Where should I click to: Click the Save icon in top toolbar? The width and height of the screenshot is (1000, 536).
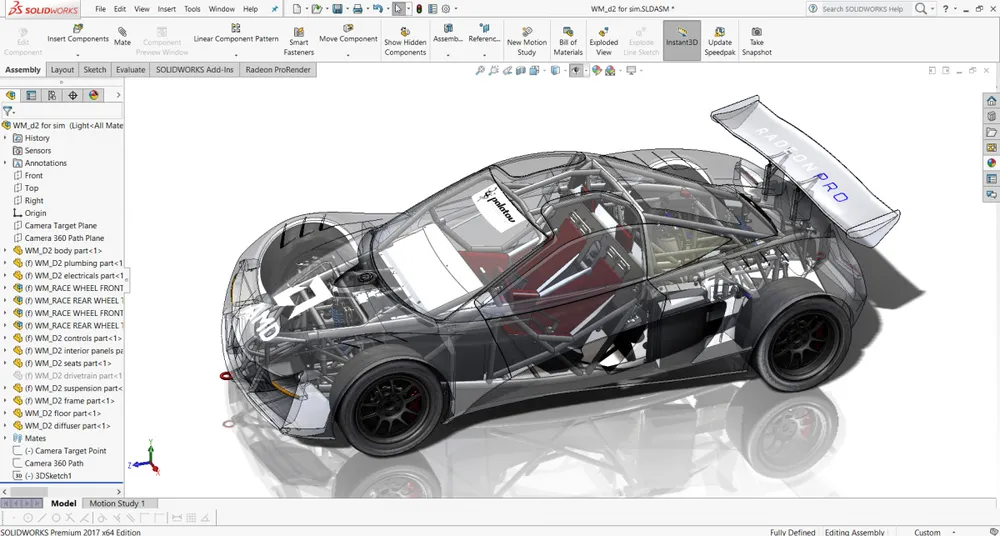[338, 9]
